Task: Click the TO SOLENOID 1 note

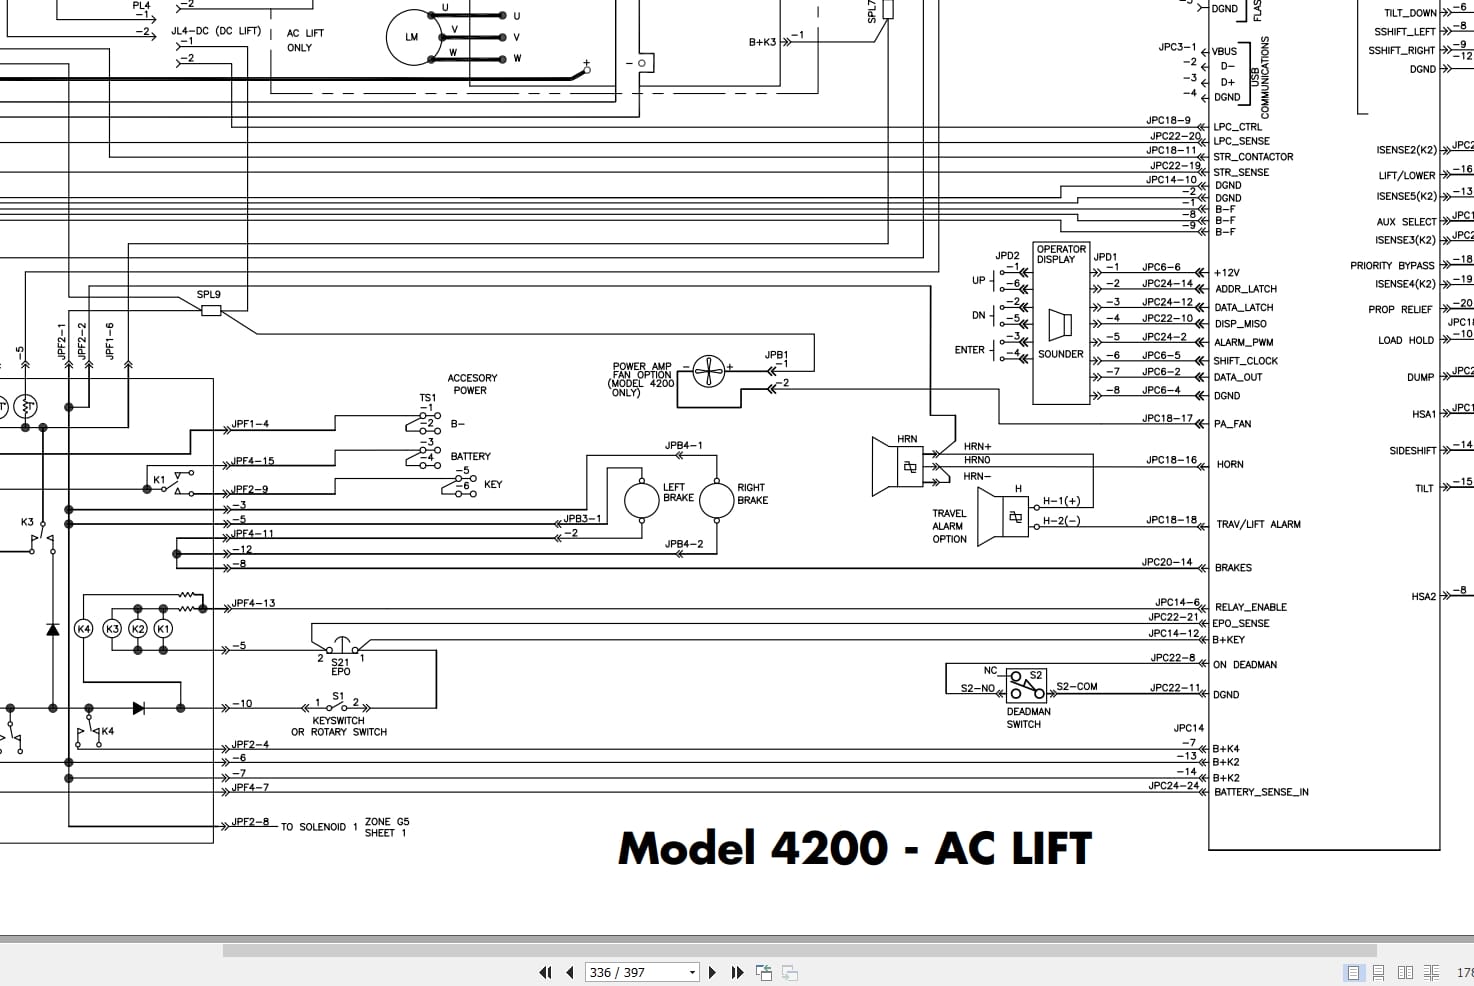Action: 319,827
